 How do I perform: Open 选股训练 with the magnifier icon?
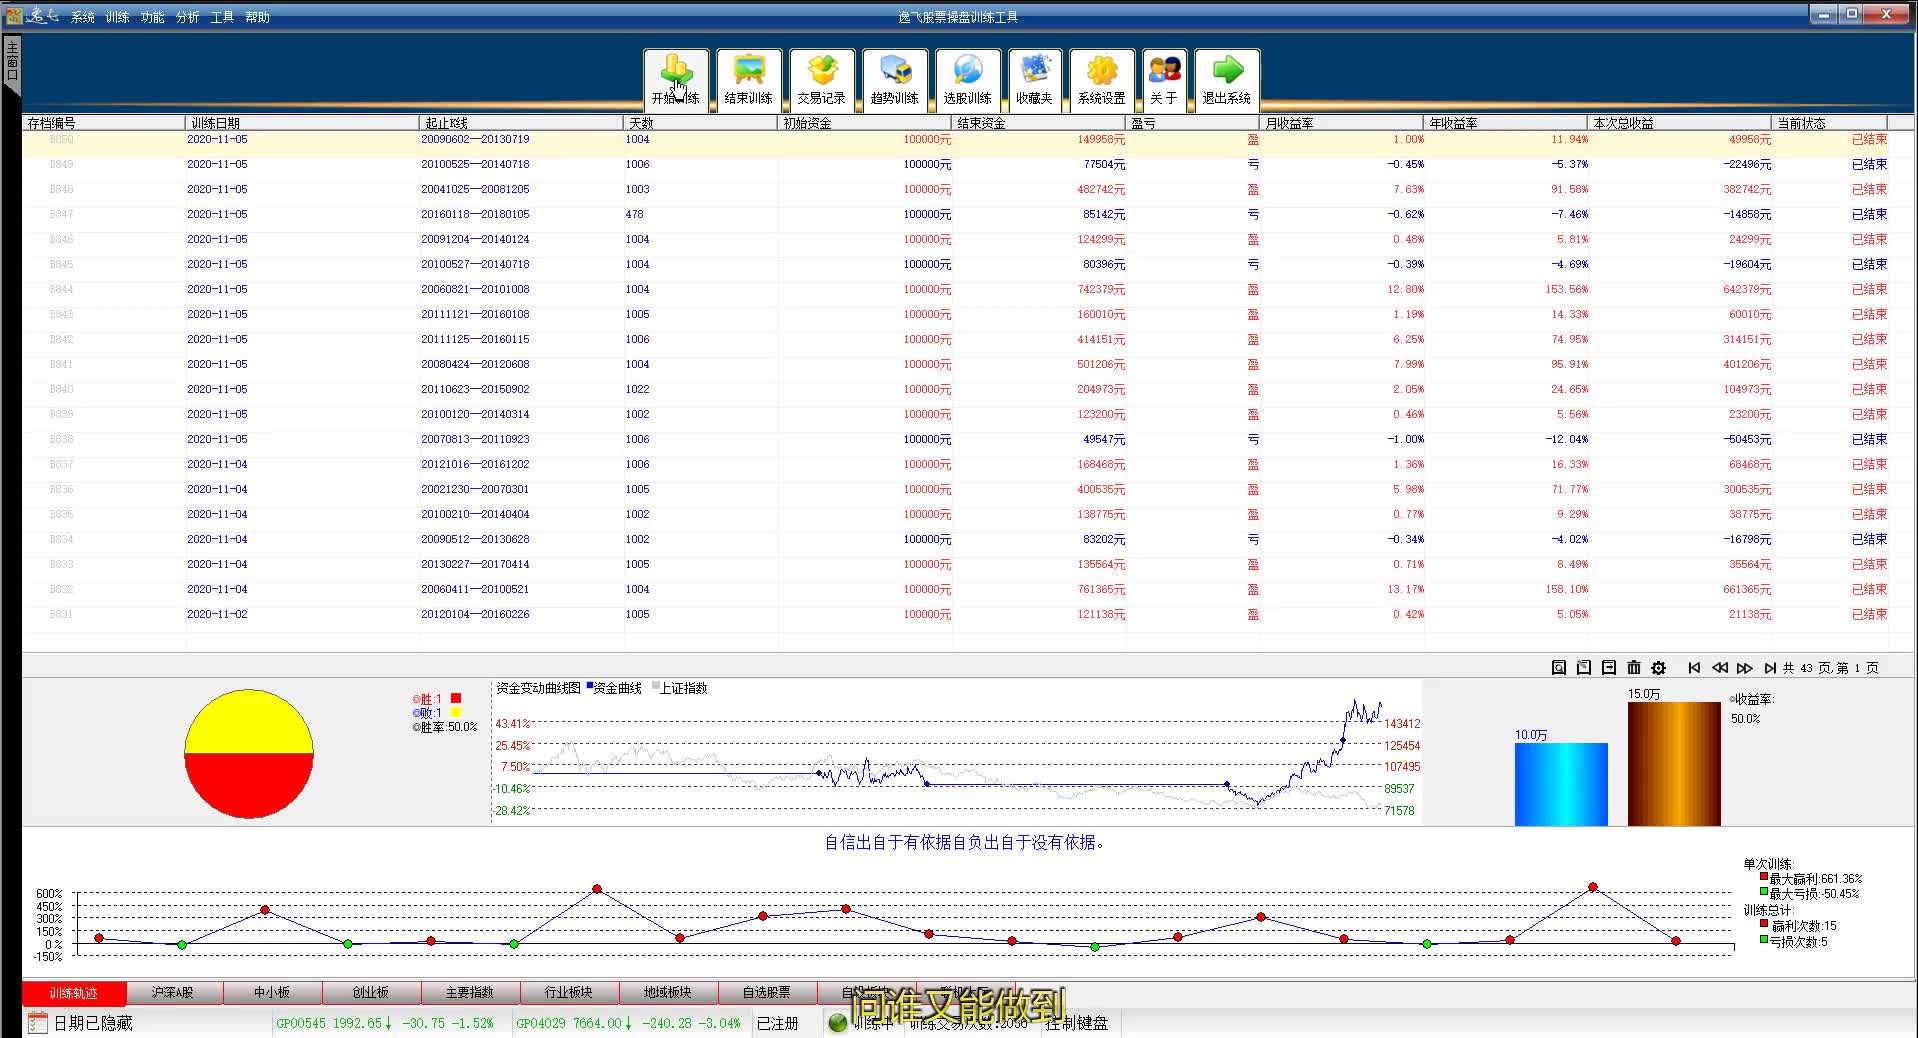coord(967,79)
